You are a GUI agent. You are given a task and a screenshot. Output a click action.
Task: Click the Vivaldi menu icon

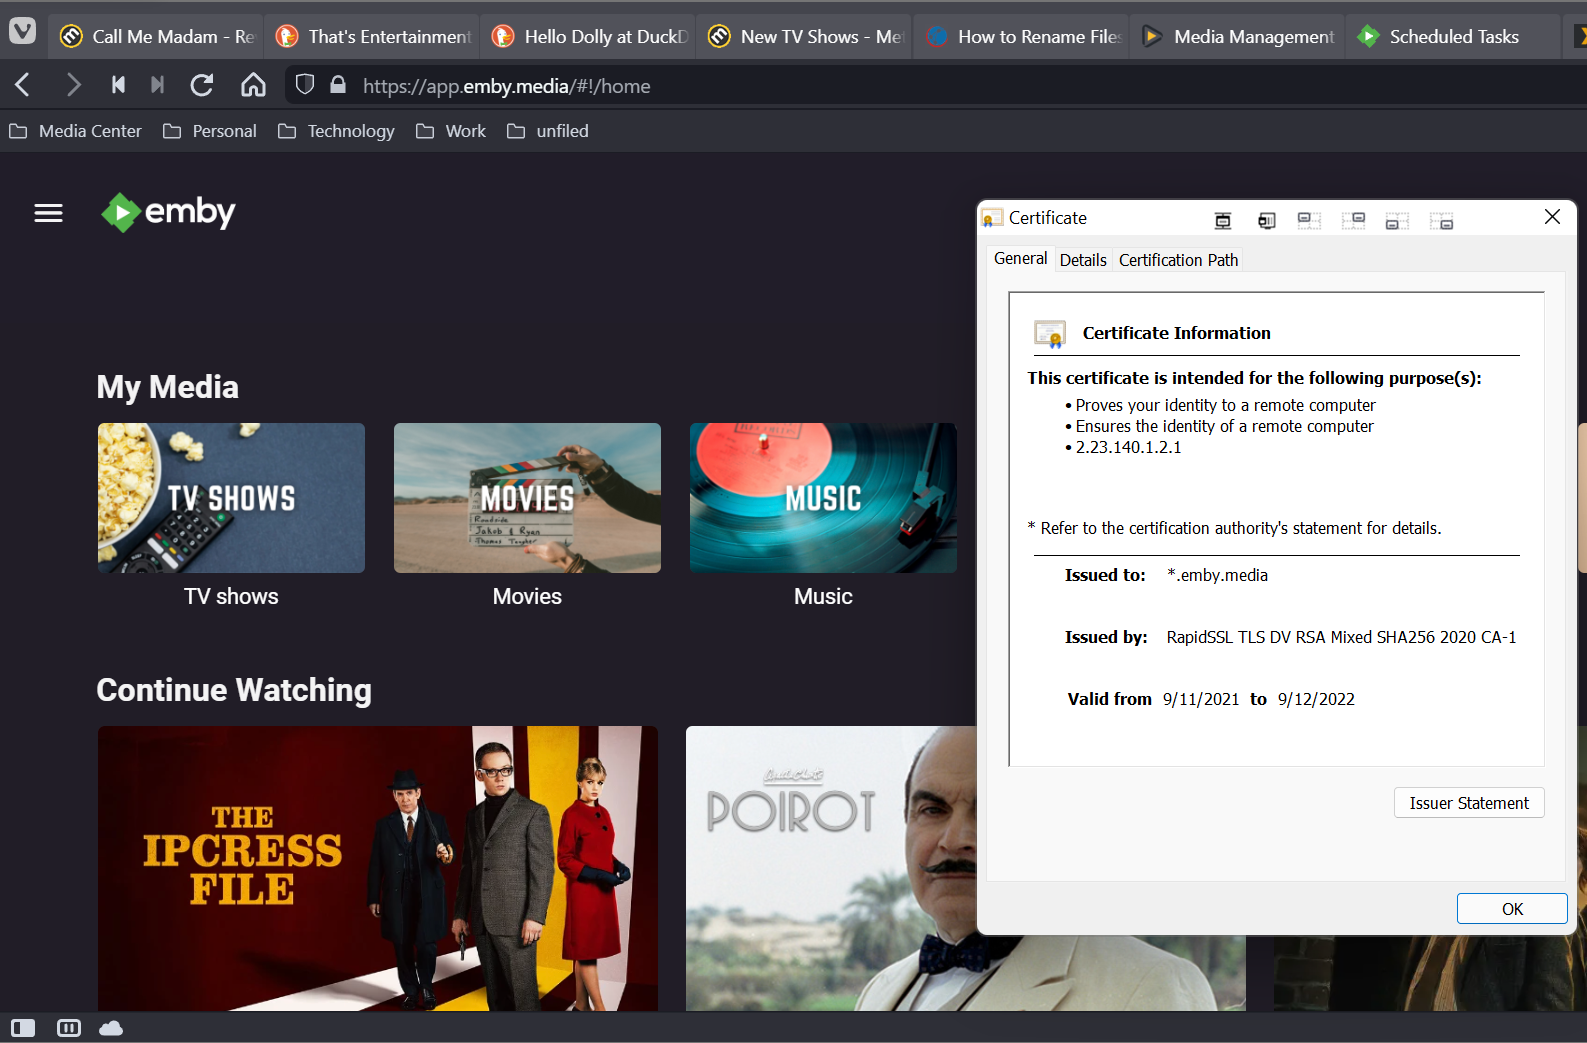tap(22, 31)
